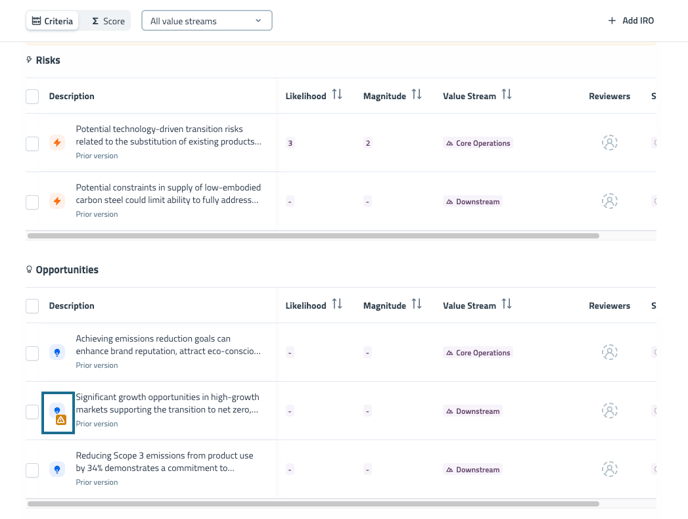Sort Risks table by Likelihood arrows

[337, 95]
